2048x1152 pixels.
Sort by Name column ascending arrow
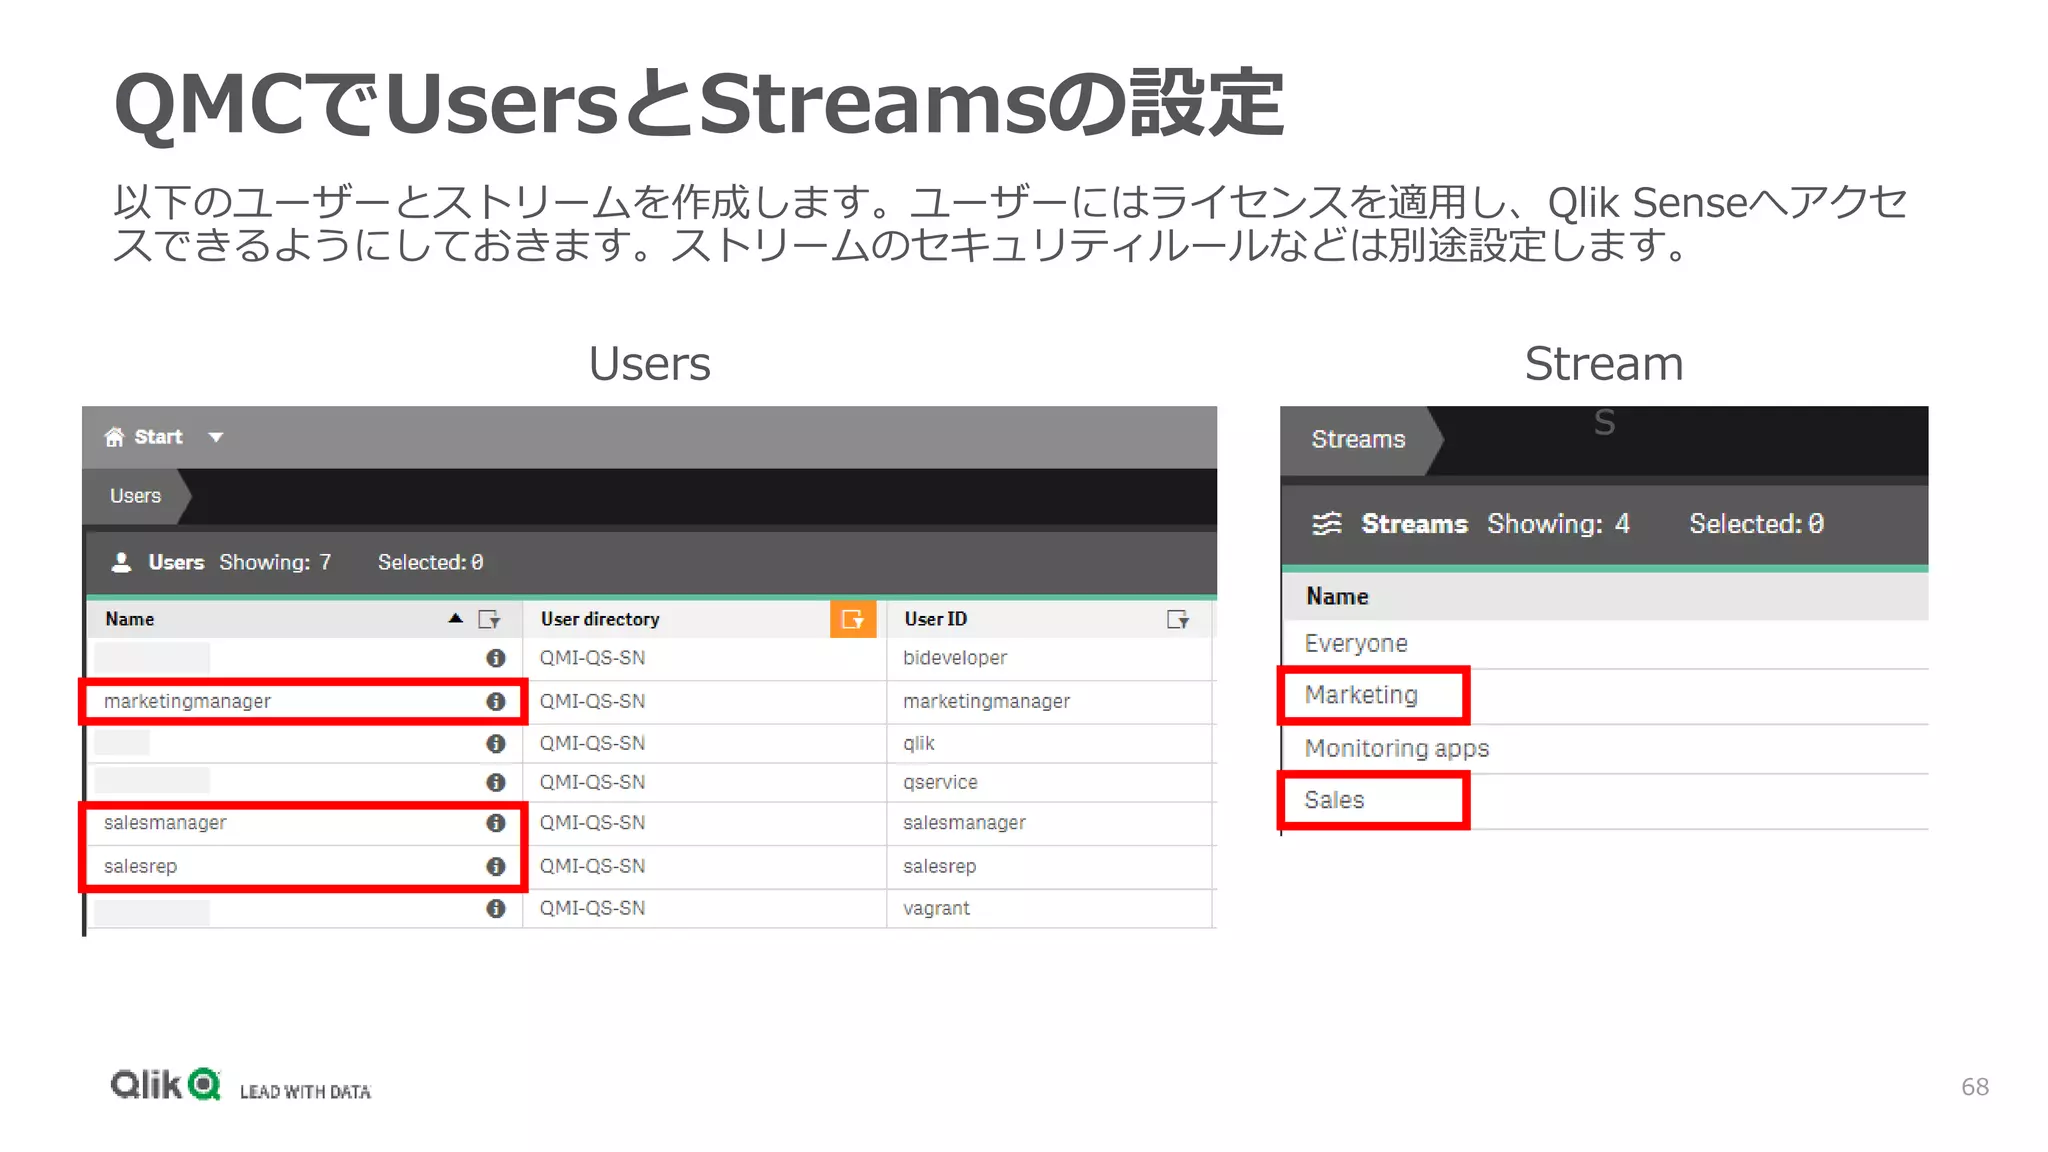(456, 618)
